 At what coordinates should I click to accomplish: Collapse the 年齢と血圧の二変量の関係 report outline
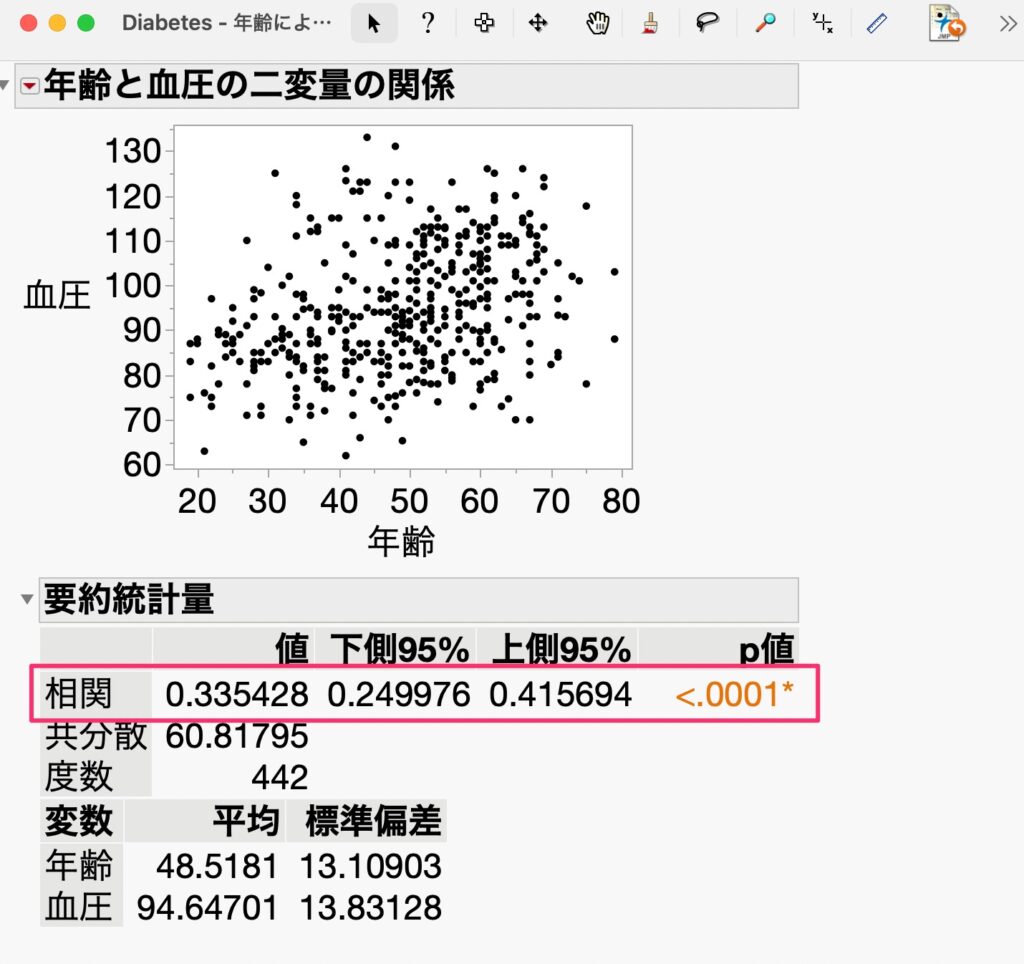pos(6,85)
